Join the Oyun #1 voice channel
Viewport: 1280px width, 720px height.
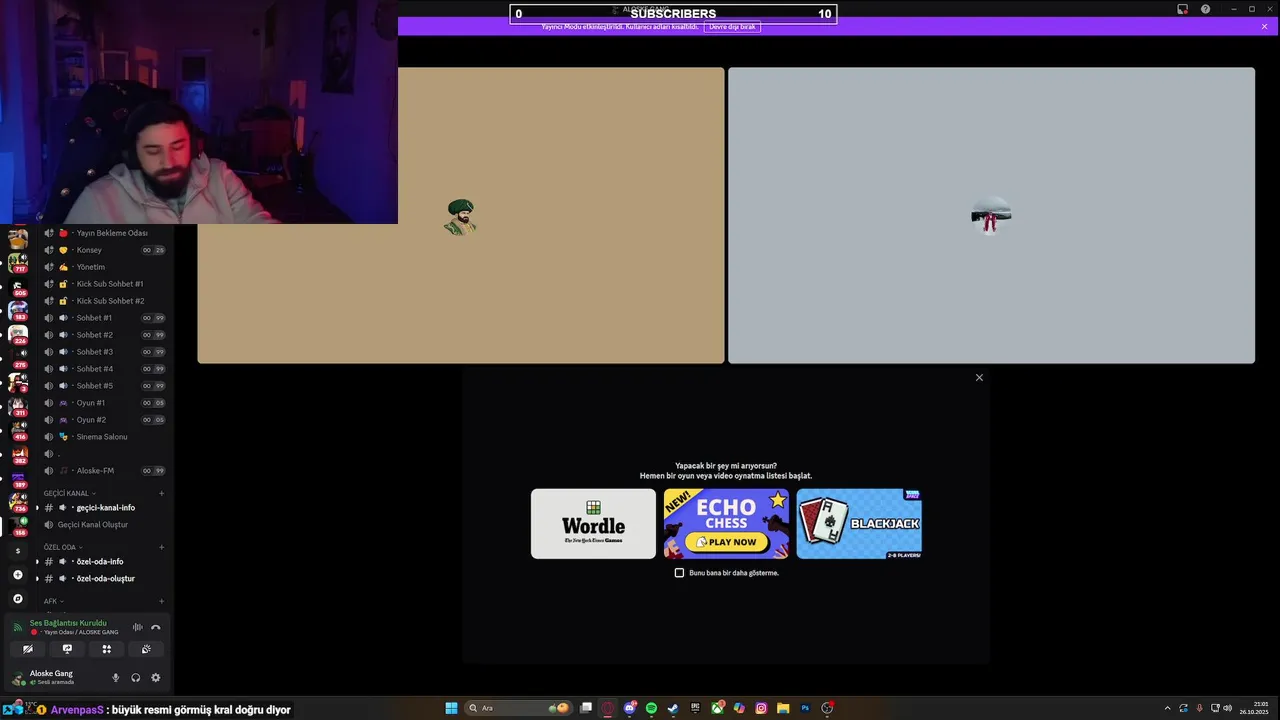click(x=104, y=403)
